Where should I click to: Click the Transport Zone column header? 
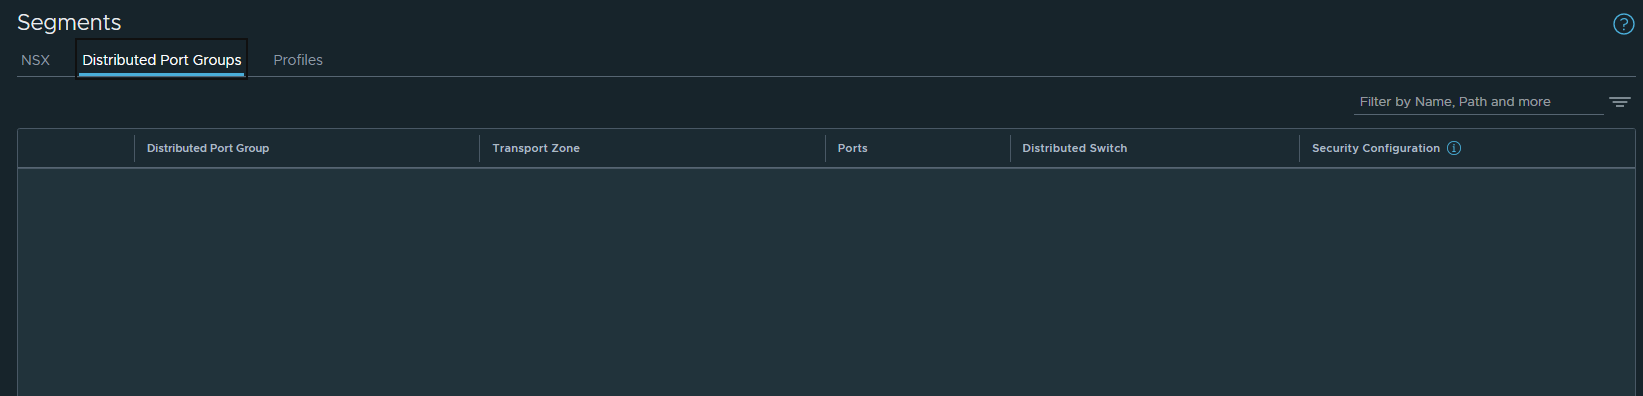pyautogui.click(x=536, y=148)
